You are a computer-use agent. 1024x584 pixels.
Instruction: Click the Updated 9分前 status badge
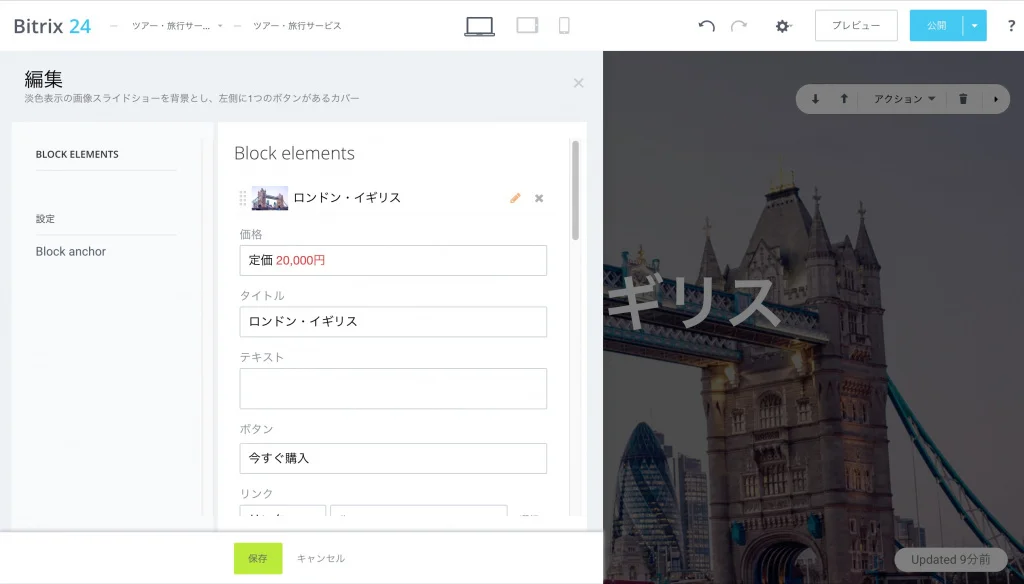950,560
